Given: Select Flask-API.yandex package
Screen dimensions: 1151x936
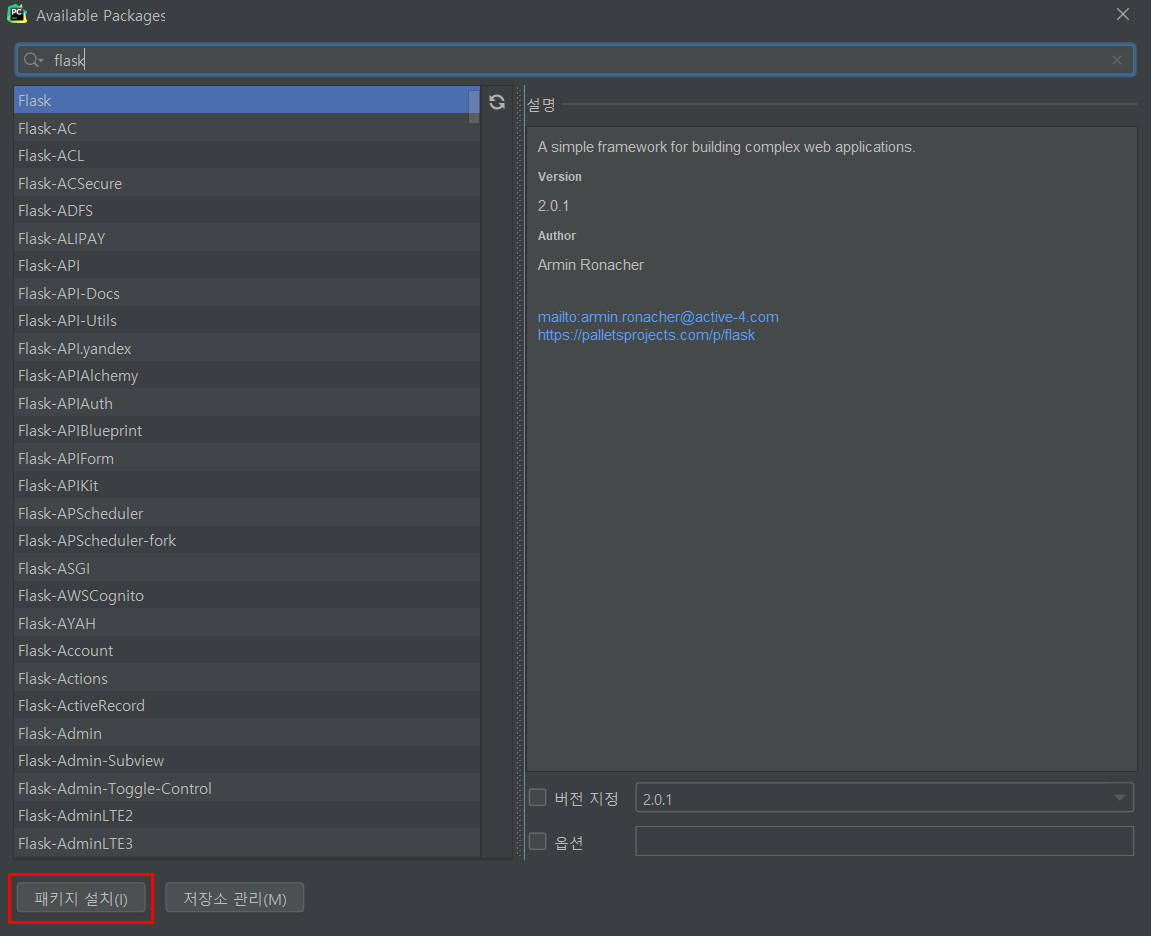Looking at the screenshot, I should pyautogui.click(x=247, y=349).
